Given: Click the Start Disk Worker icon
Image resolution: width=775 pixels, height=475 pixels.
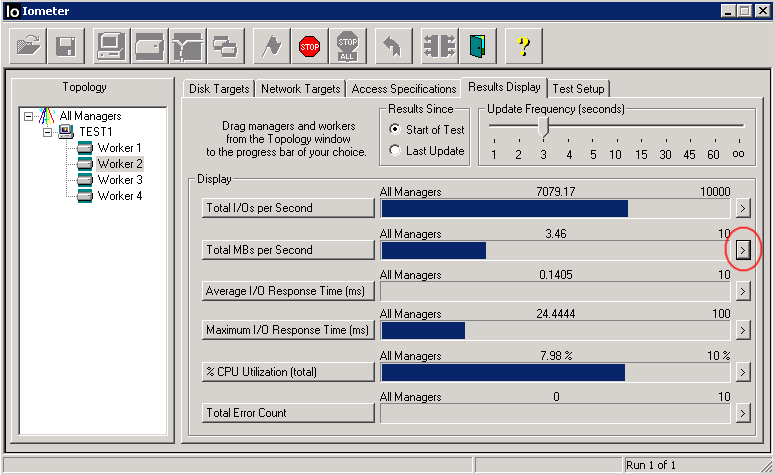Looking at the screenshot, I should (149, 46).
